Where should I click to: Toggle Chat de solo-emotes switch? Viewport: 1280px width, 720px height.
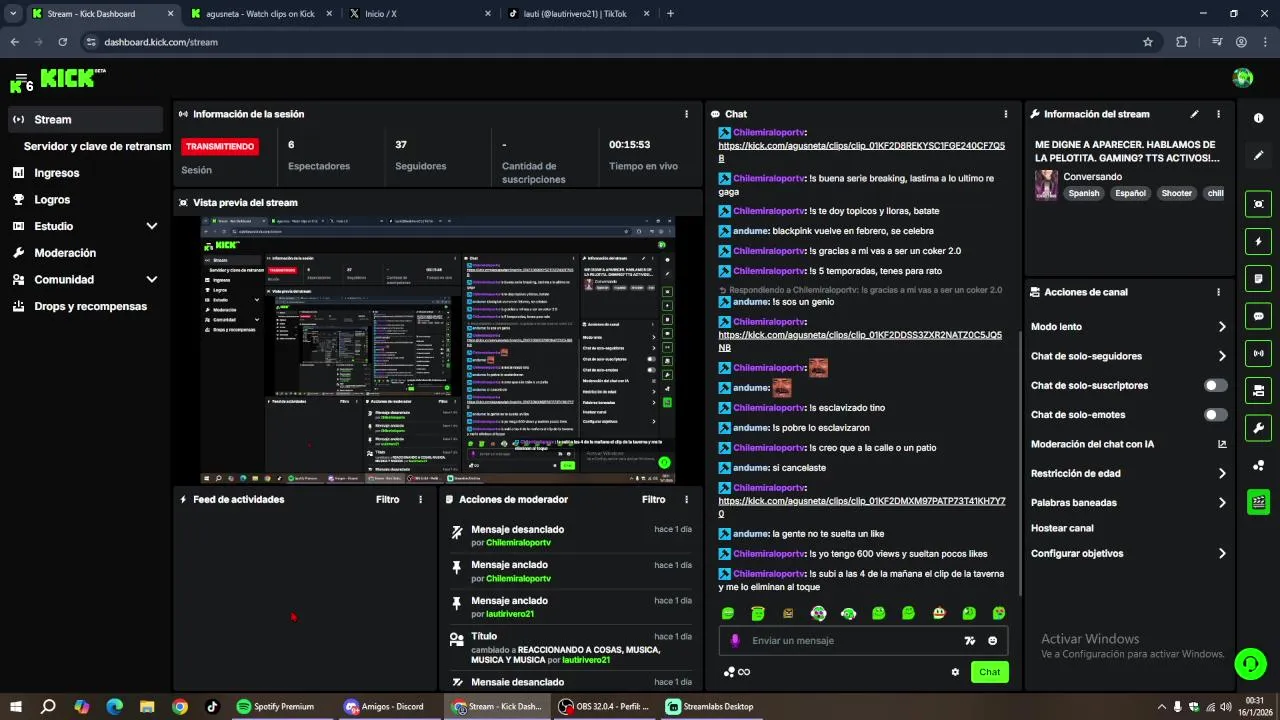click(1216, 414)
